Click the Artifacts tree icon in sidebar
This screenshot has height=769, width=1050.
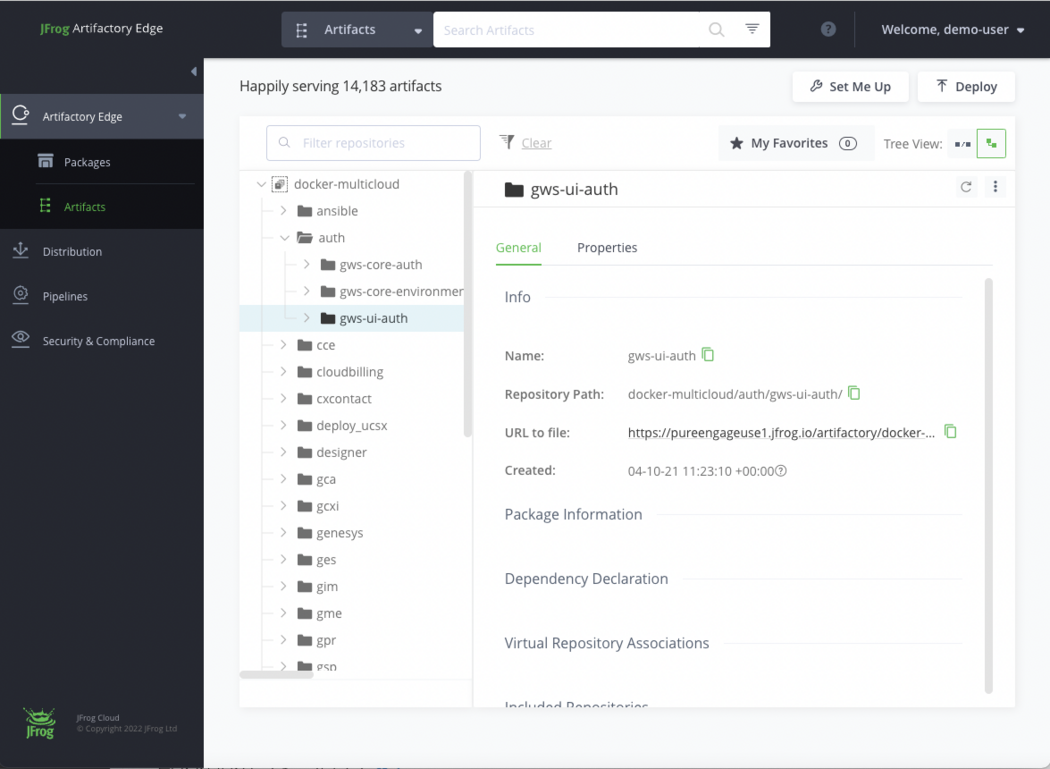(46, 206)
